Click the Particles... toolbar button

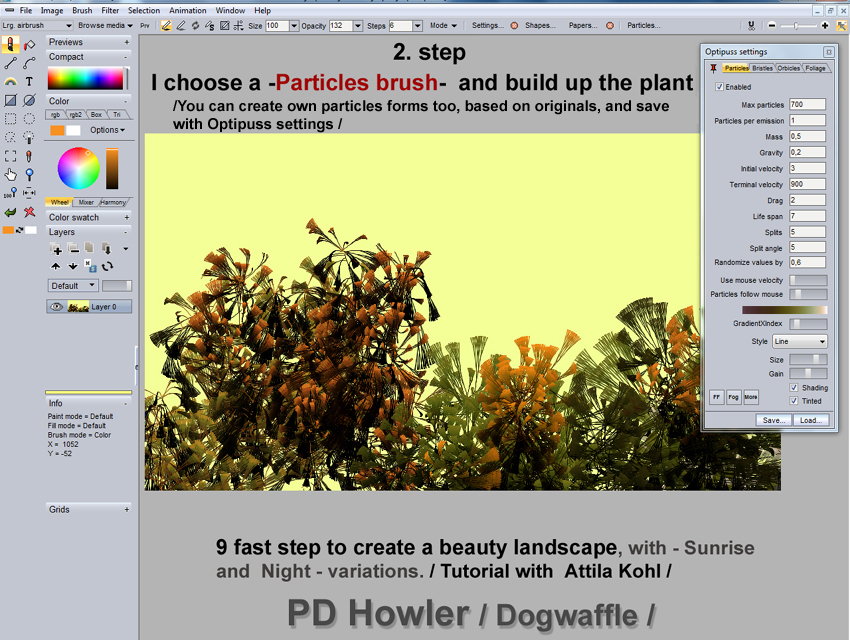click(x=643, y=25)
